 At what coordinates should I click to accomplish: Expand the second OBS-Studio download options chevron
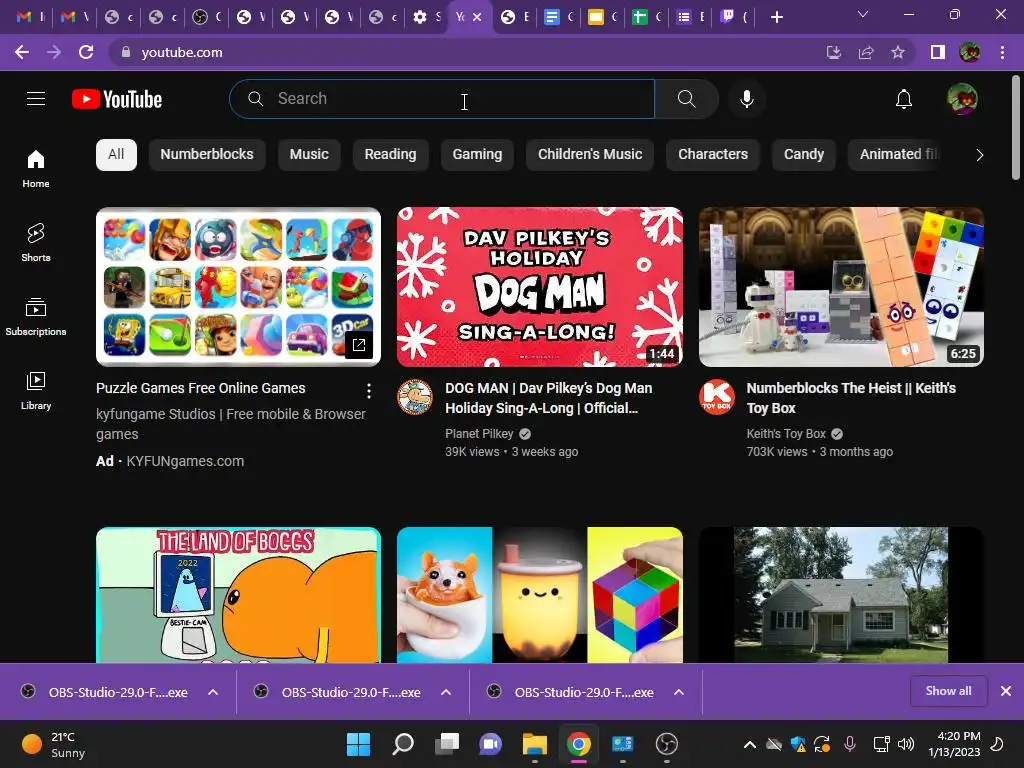pos(446,692)
